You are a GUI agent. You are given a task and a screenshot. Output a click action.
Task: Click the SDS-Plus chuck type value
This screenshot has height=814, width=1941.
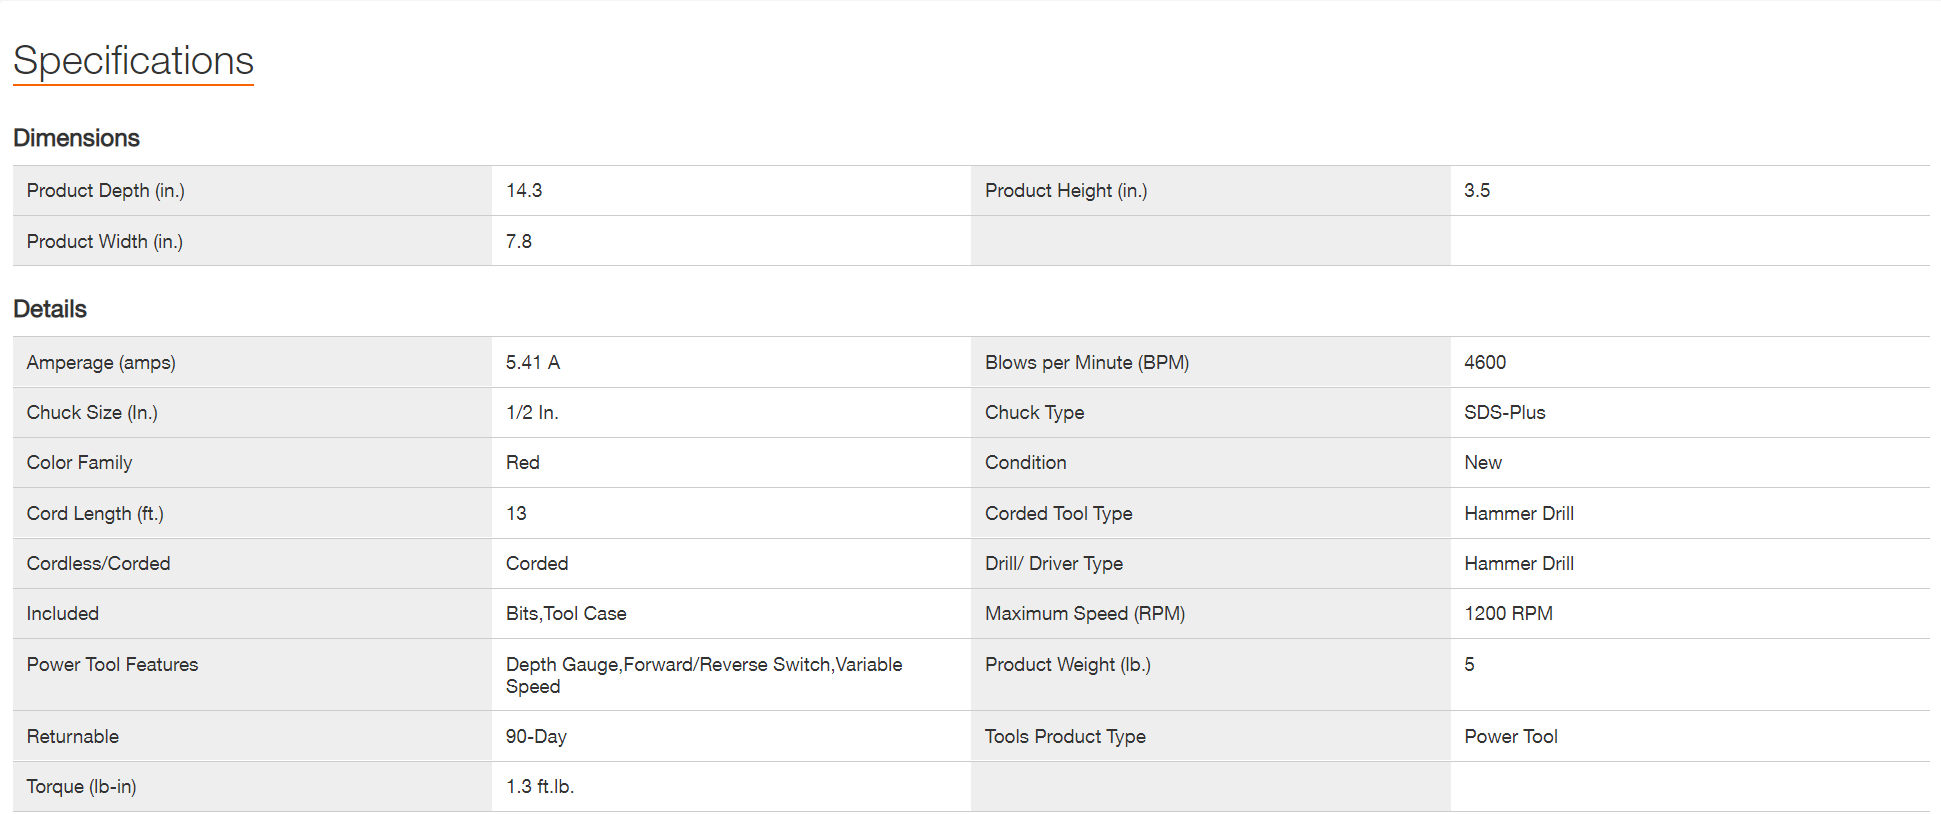pyautogui.click(x=1504, y=412)
